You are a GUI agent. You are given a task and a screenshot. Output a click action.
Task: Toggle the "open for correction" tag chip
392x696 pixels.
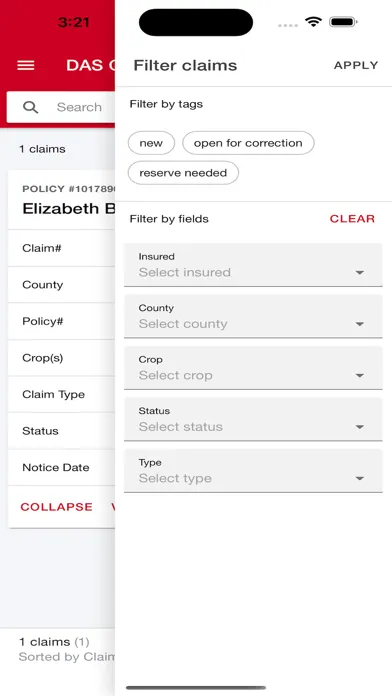coord(248,143)
